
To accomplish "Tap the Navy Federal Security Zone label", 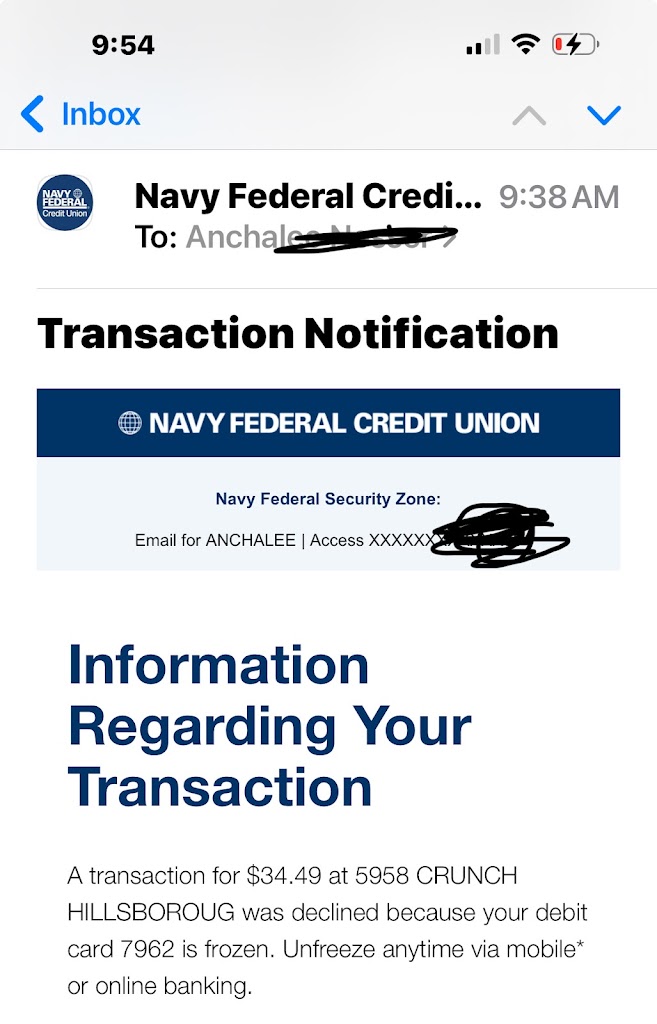I will click(328, 499).
